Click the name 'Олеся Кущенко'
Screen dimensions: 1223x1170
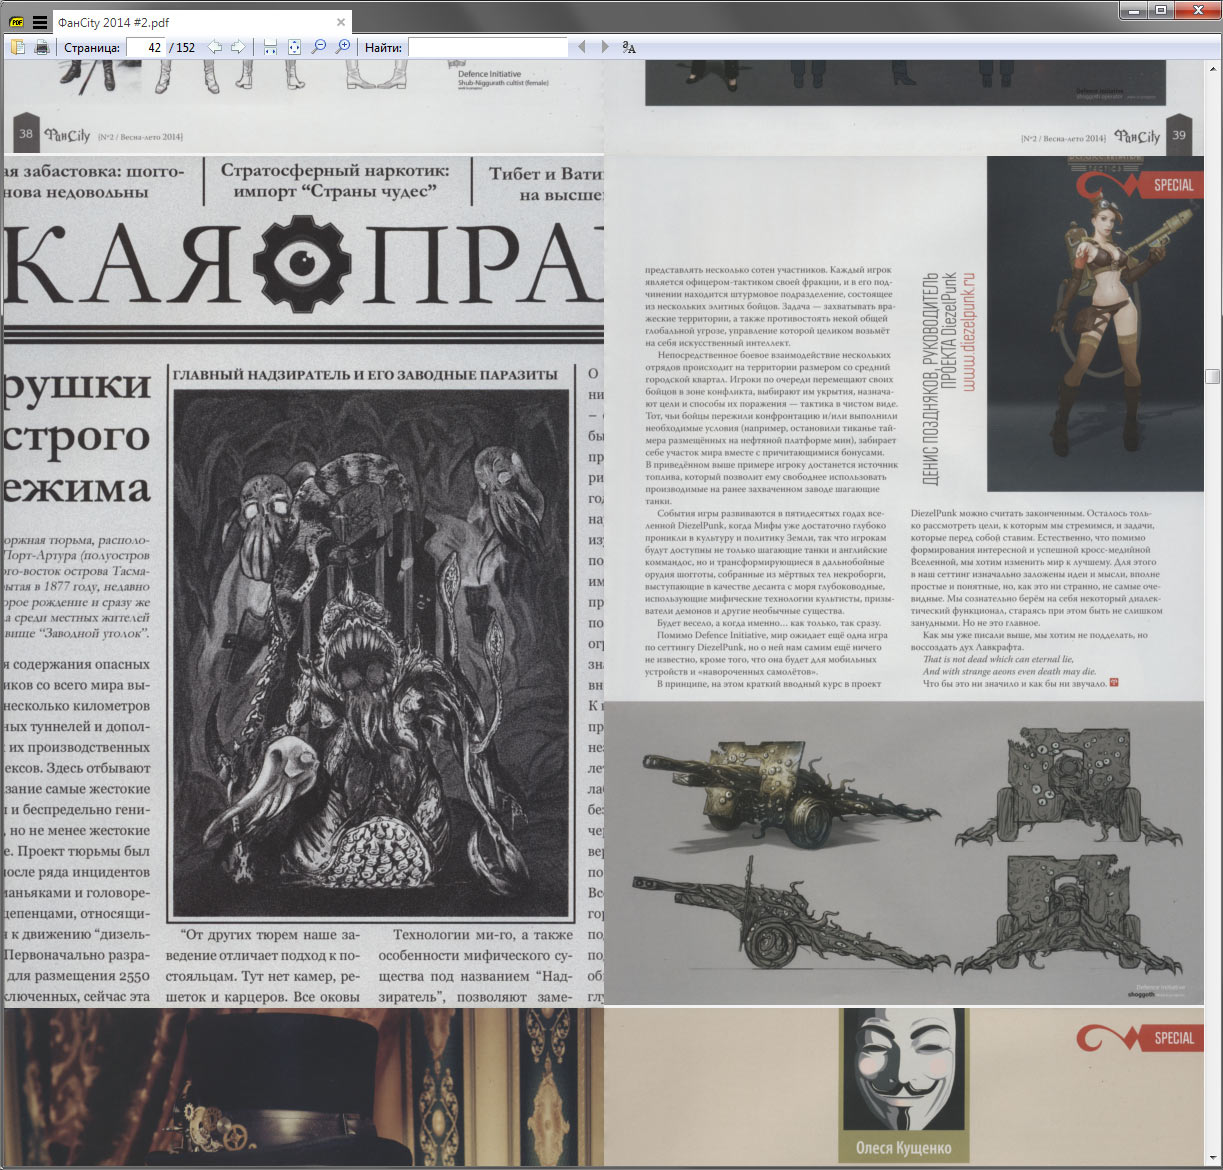pyautogui.click(x=904, y=1148)
